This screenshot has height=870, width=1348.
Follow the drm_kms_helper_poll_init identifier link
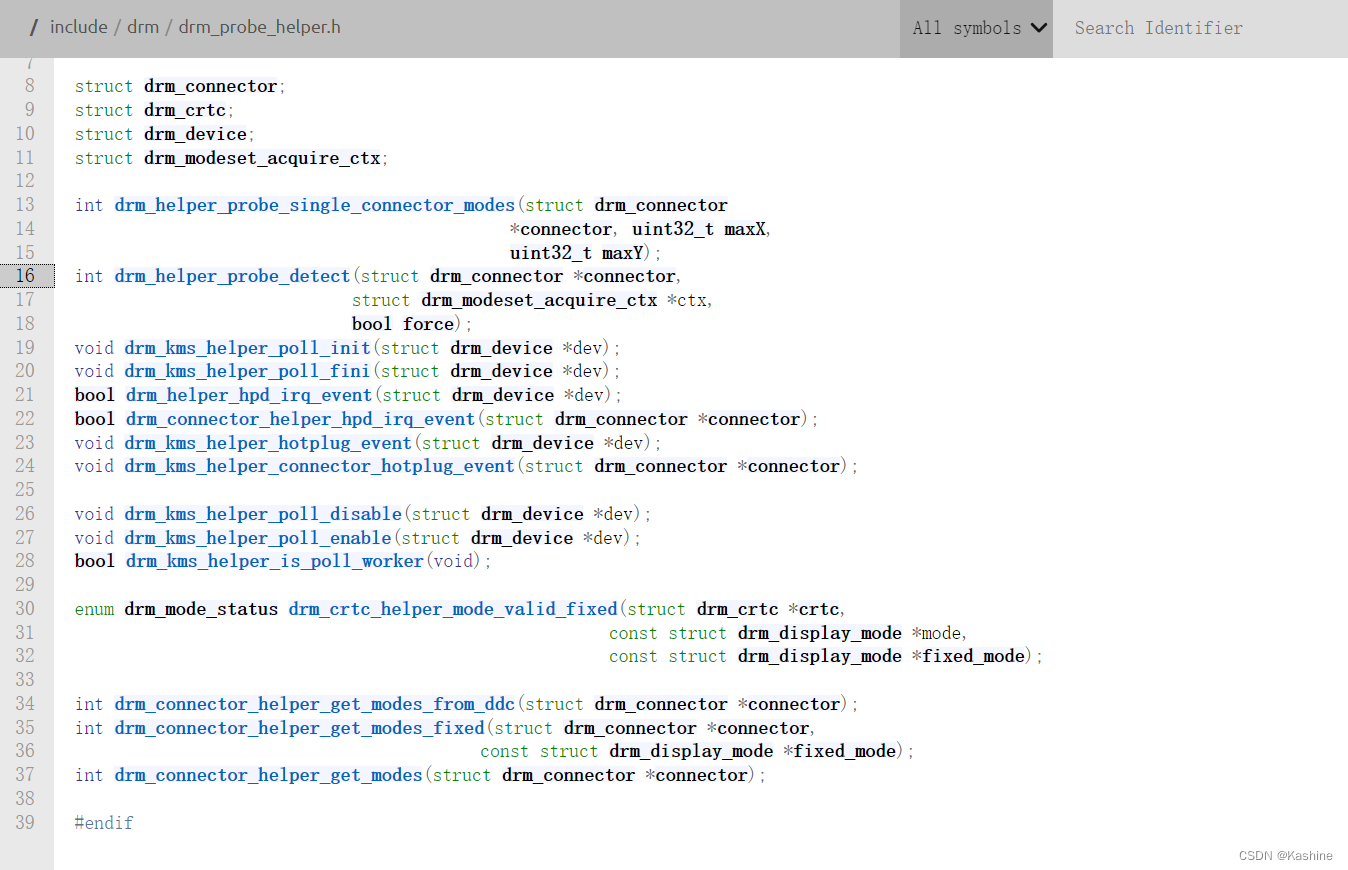(247, 348)
